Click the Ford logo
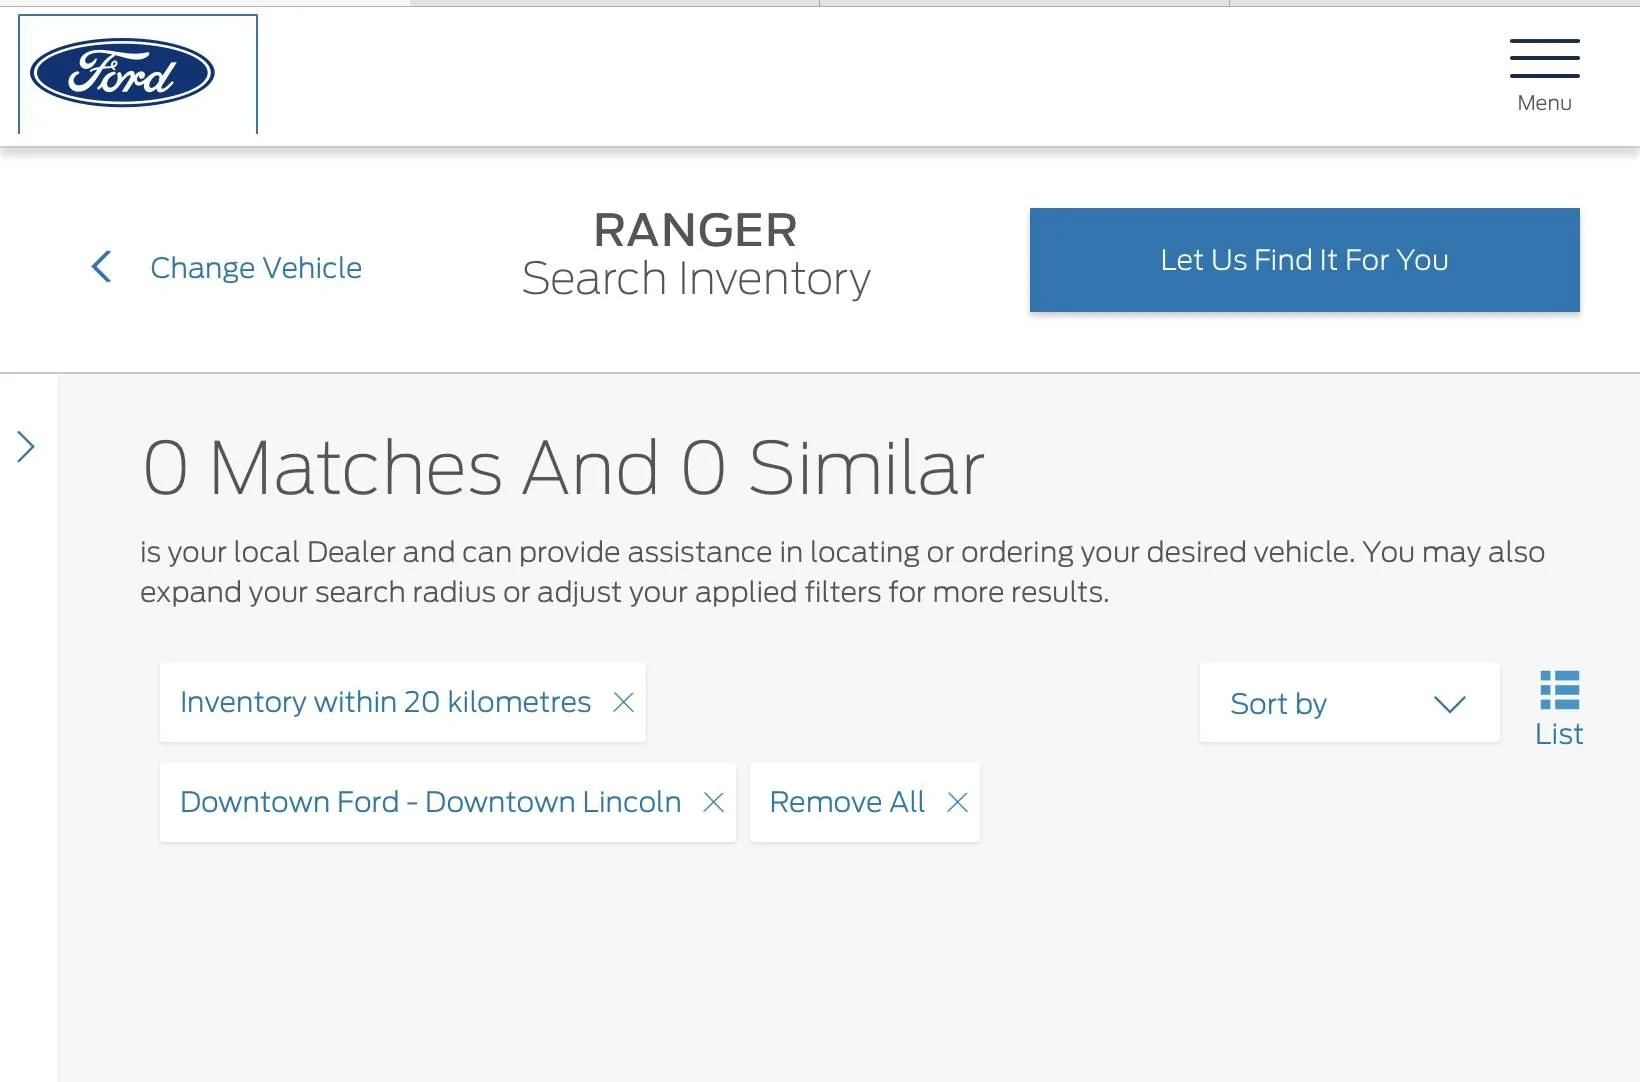Screen dimensions: 1640x1082 click(122, 73)
